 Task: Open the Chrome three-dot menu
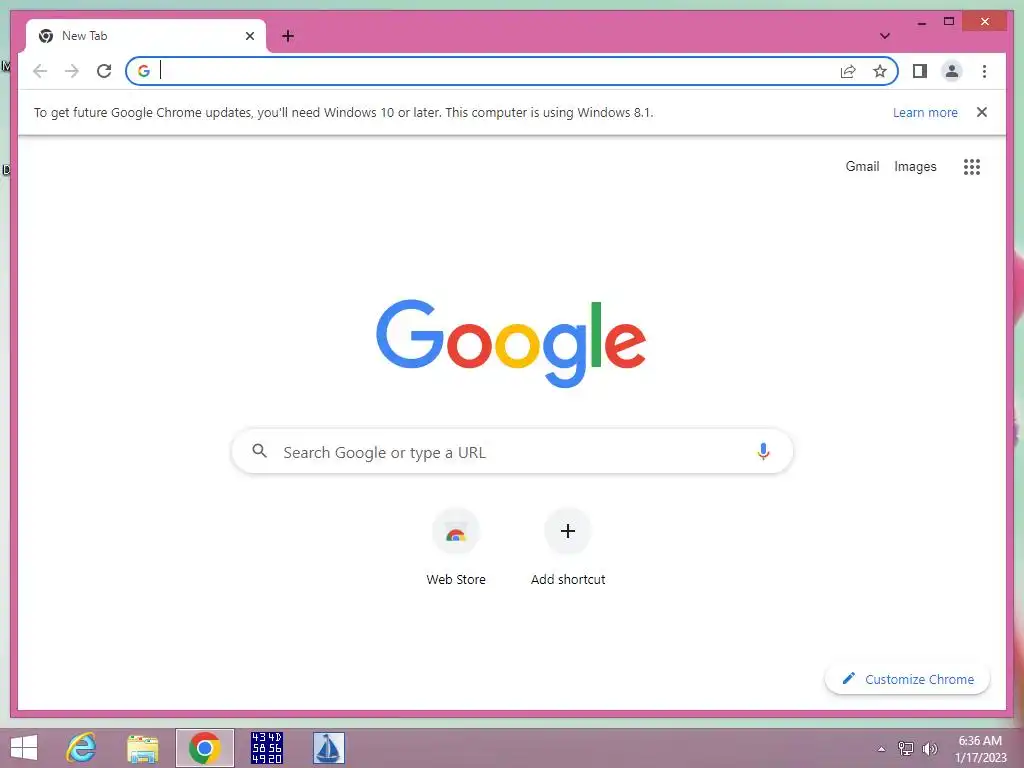(984, 71)
